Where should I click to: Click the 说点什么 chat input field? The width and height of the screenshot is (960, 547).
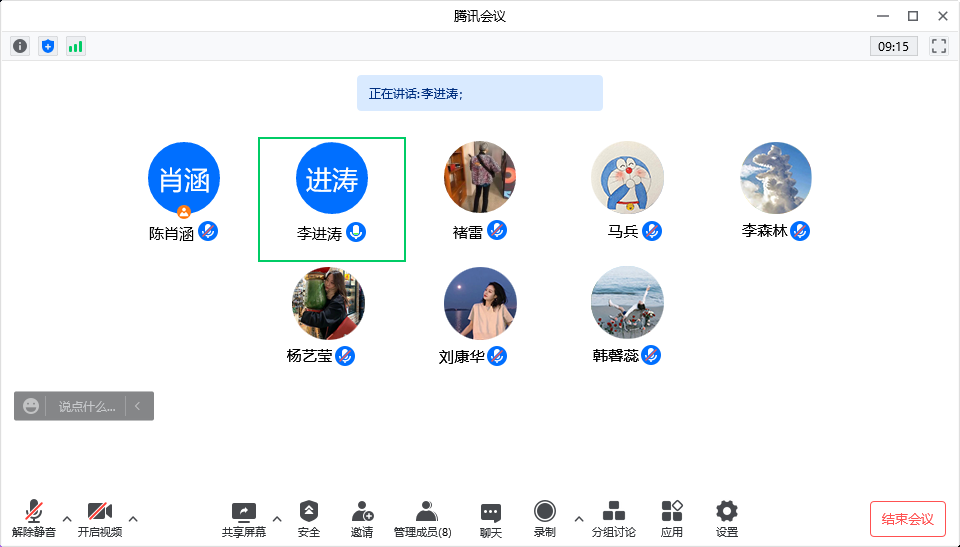pyautogui.click(x=86, y=406)
